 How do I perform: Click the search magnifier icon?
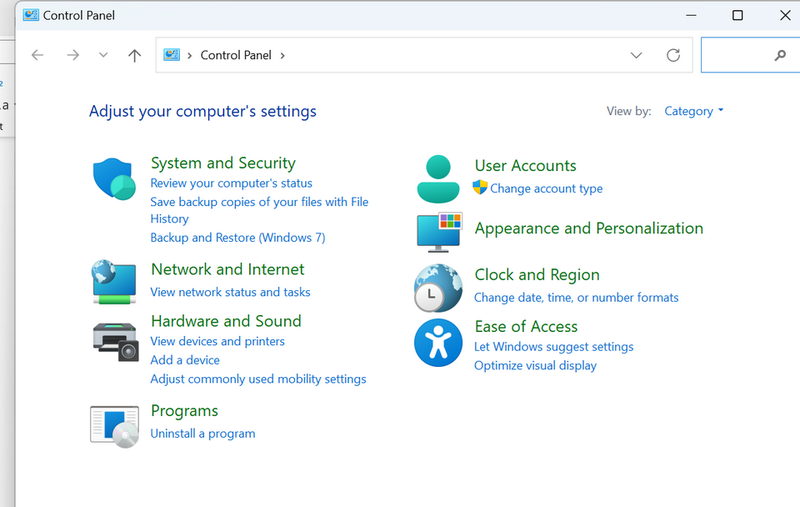click(x=780, y=55)
